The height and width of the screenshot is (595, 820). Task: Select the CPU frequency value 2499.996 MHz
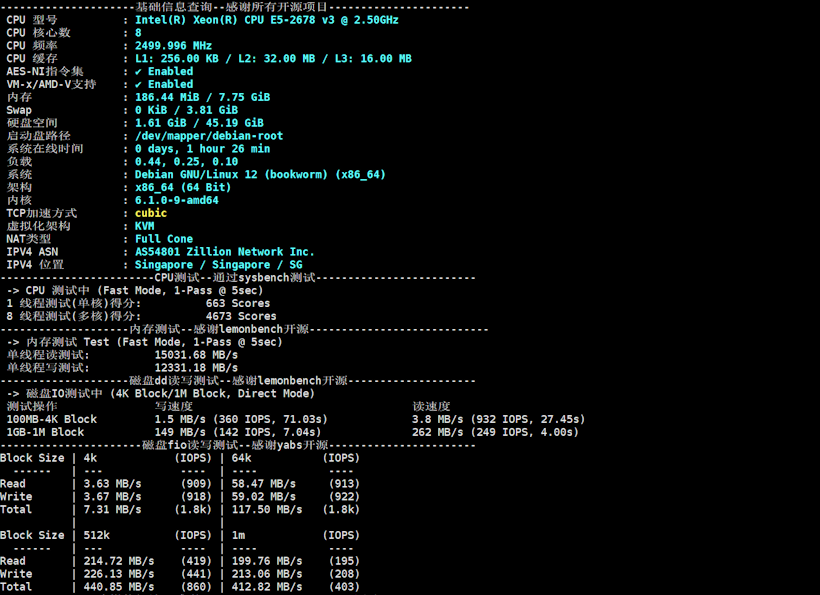coord(173,46)
